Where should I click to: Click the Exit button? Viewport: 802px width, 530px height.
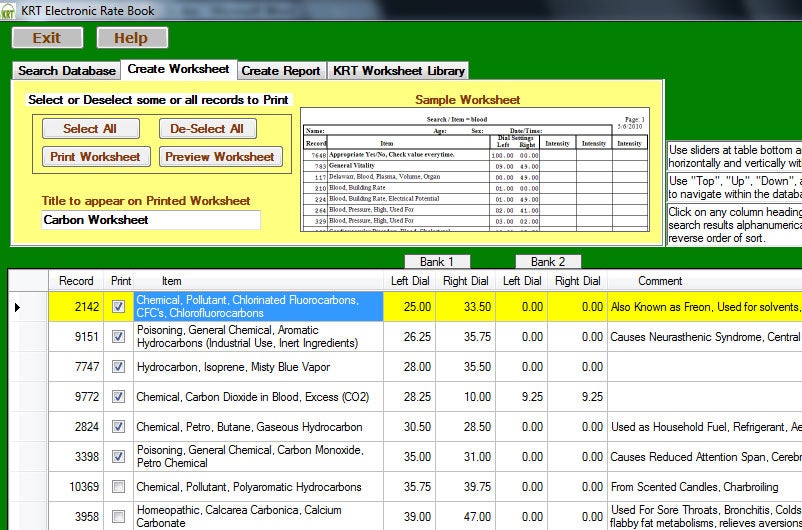tap(47, 38)
